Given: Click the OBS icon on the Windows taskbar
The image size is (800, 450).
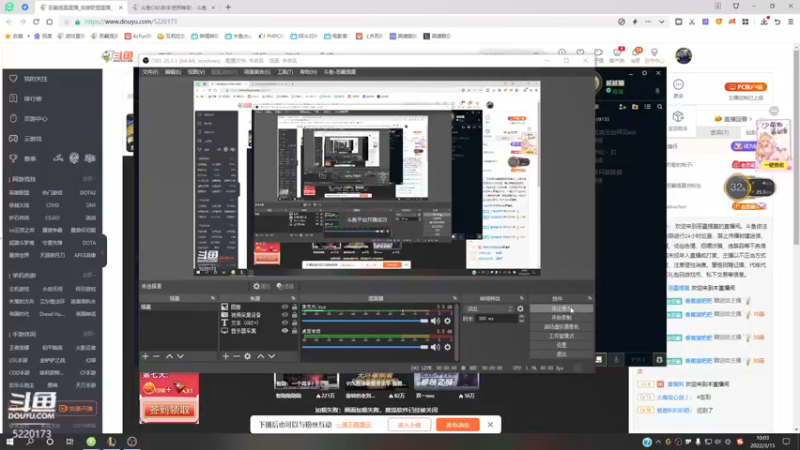Looking at the screenshot, I should tap(132, 442).
